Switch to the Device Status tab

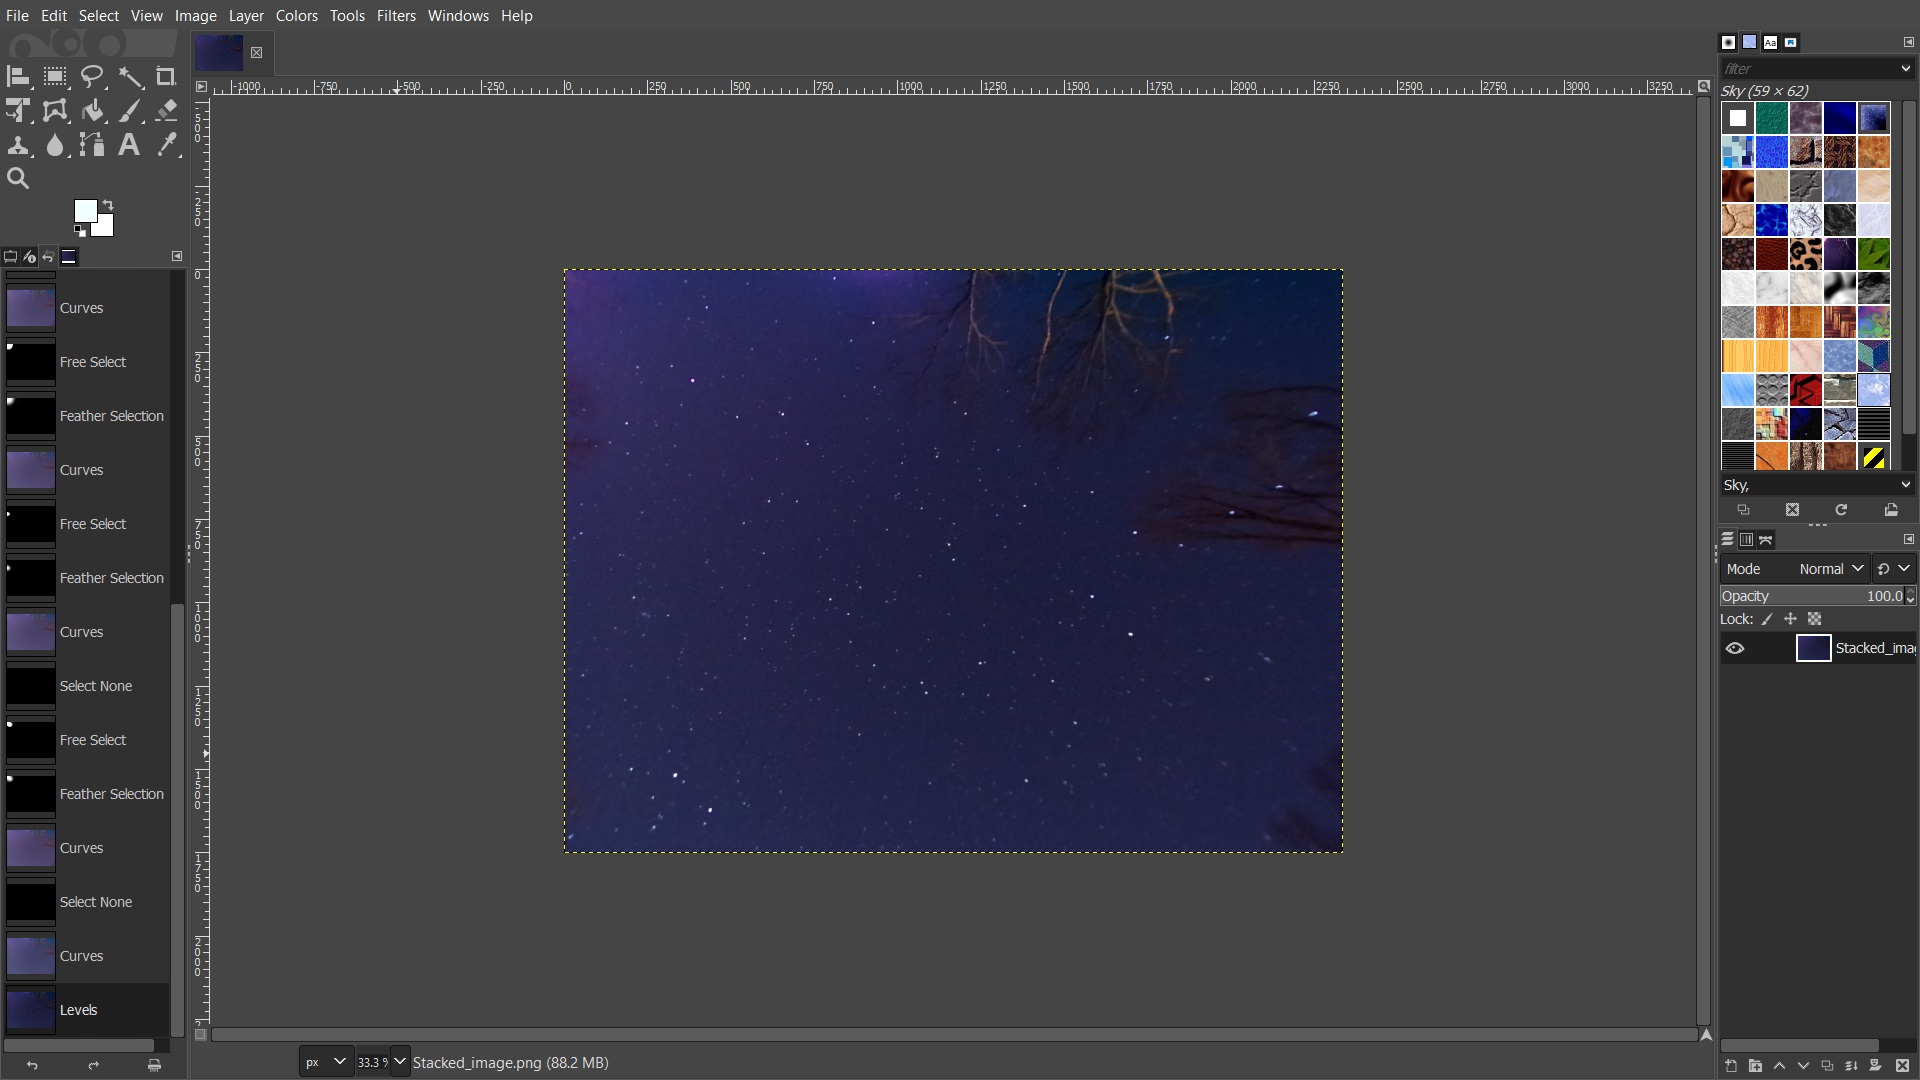click(29, 257)
